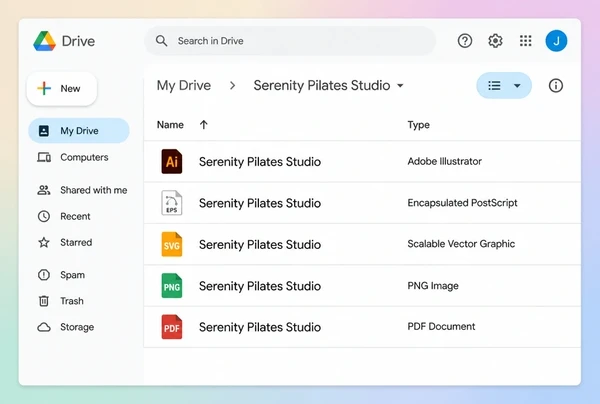Show folder details info icon

pyautogui.click(x=556, y=85)
